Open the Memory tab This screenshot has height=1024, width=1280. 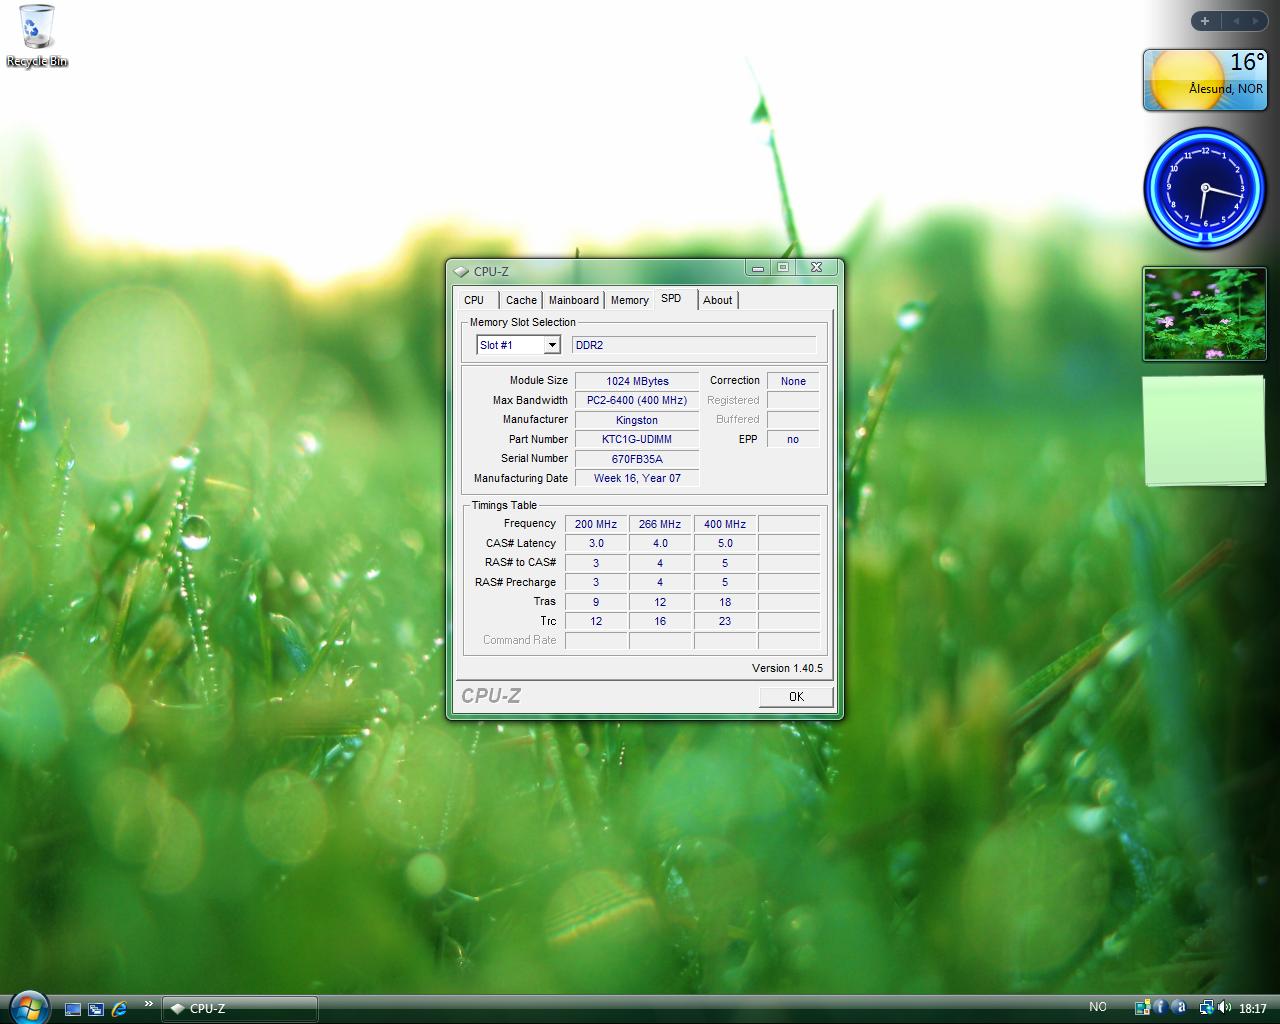(630, 300)
